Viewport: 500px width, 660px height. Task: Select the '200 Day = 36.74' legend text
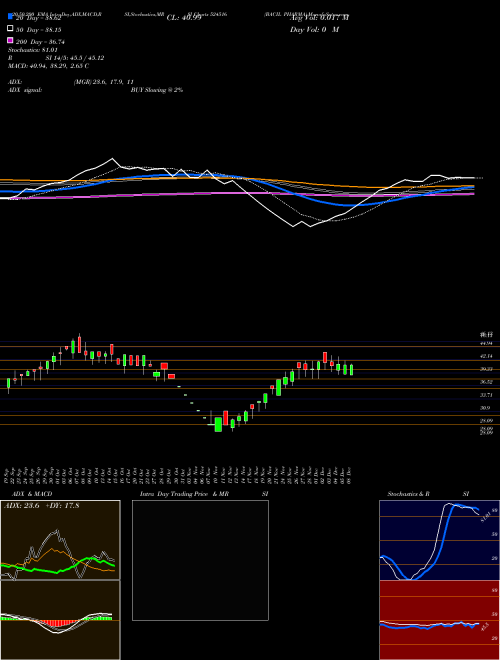40,42
